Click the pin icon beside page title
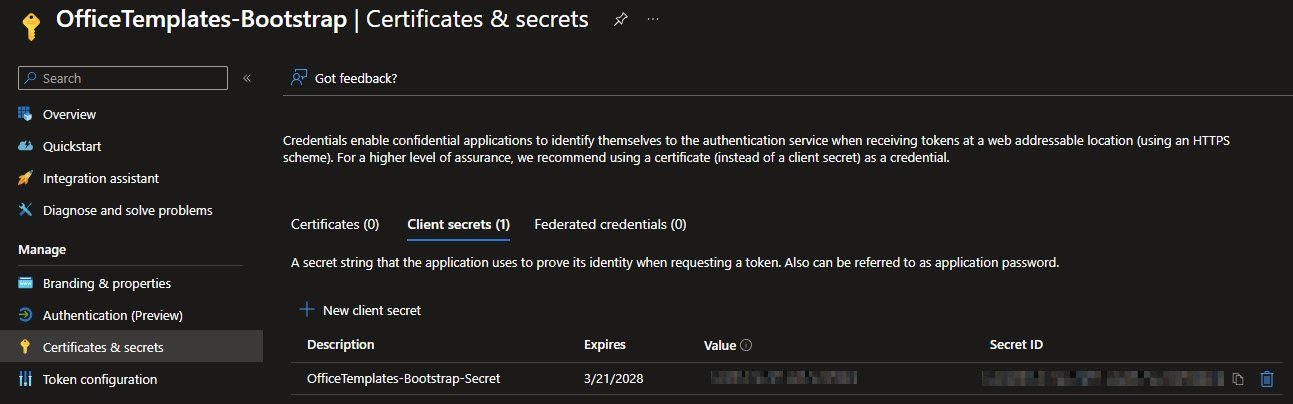 (621, 20)
